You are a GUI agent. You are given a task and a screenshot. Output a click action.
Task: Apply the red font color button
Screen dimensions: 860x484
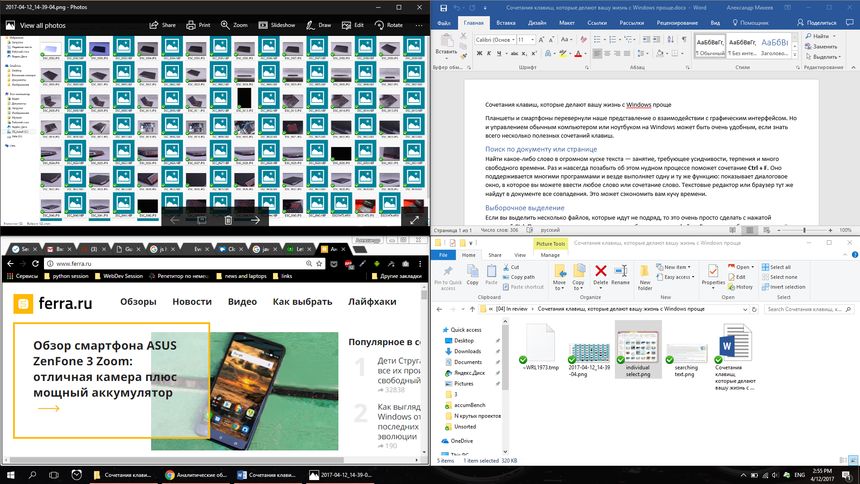(x=578, y=54)
